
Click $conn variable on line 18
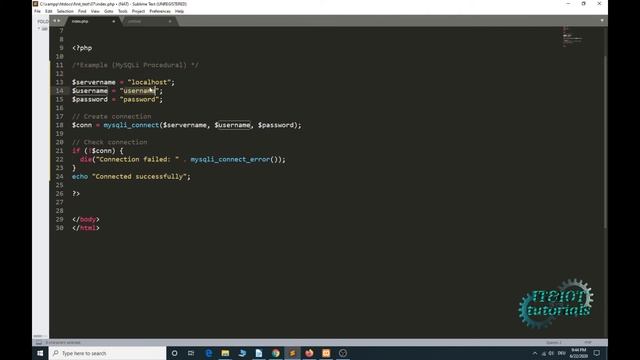click(82, 125)
